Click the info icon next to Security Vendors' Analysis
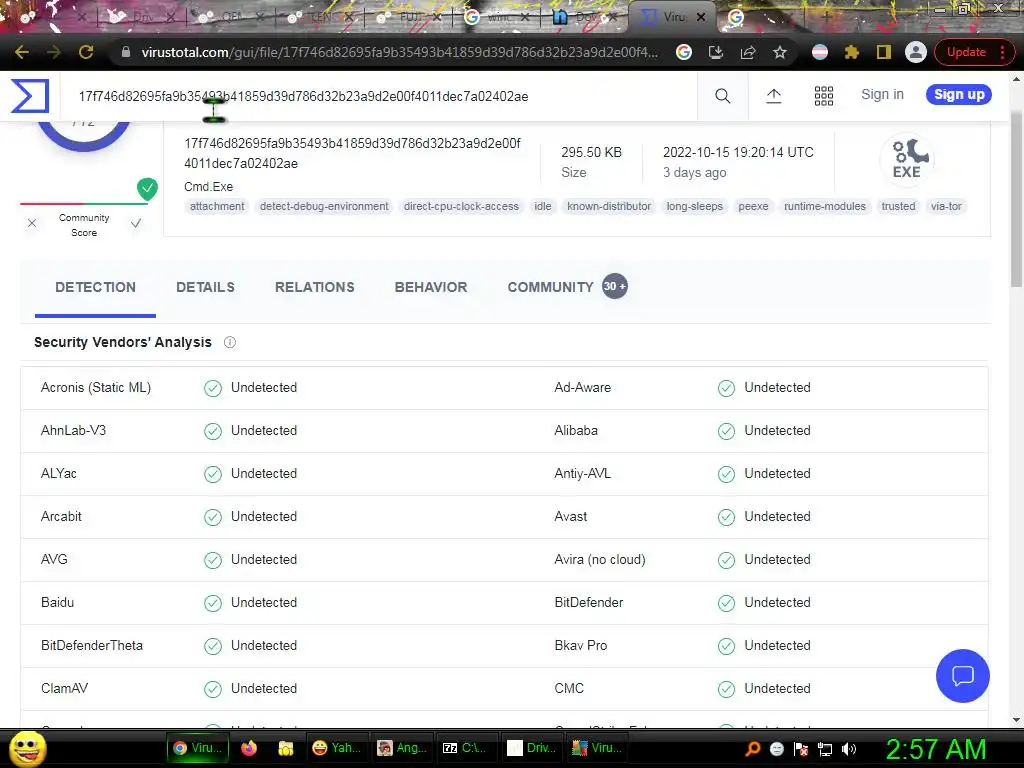 click(x=230, y=342)
